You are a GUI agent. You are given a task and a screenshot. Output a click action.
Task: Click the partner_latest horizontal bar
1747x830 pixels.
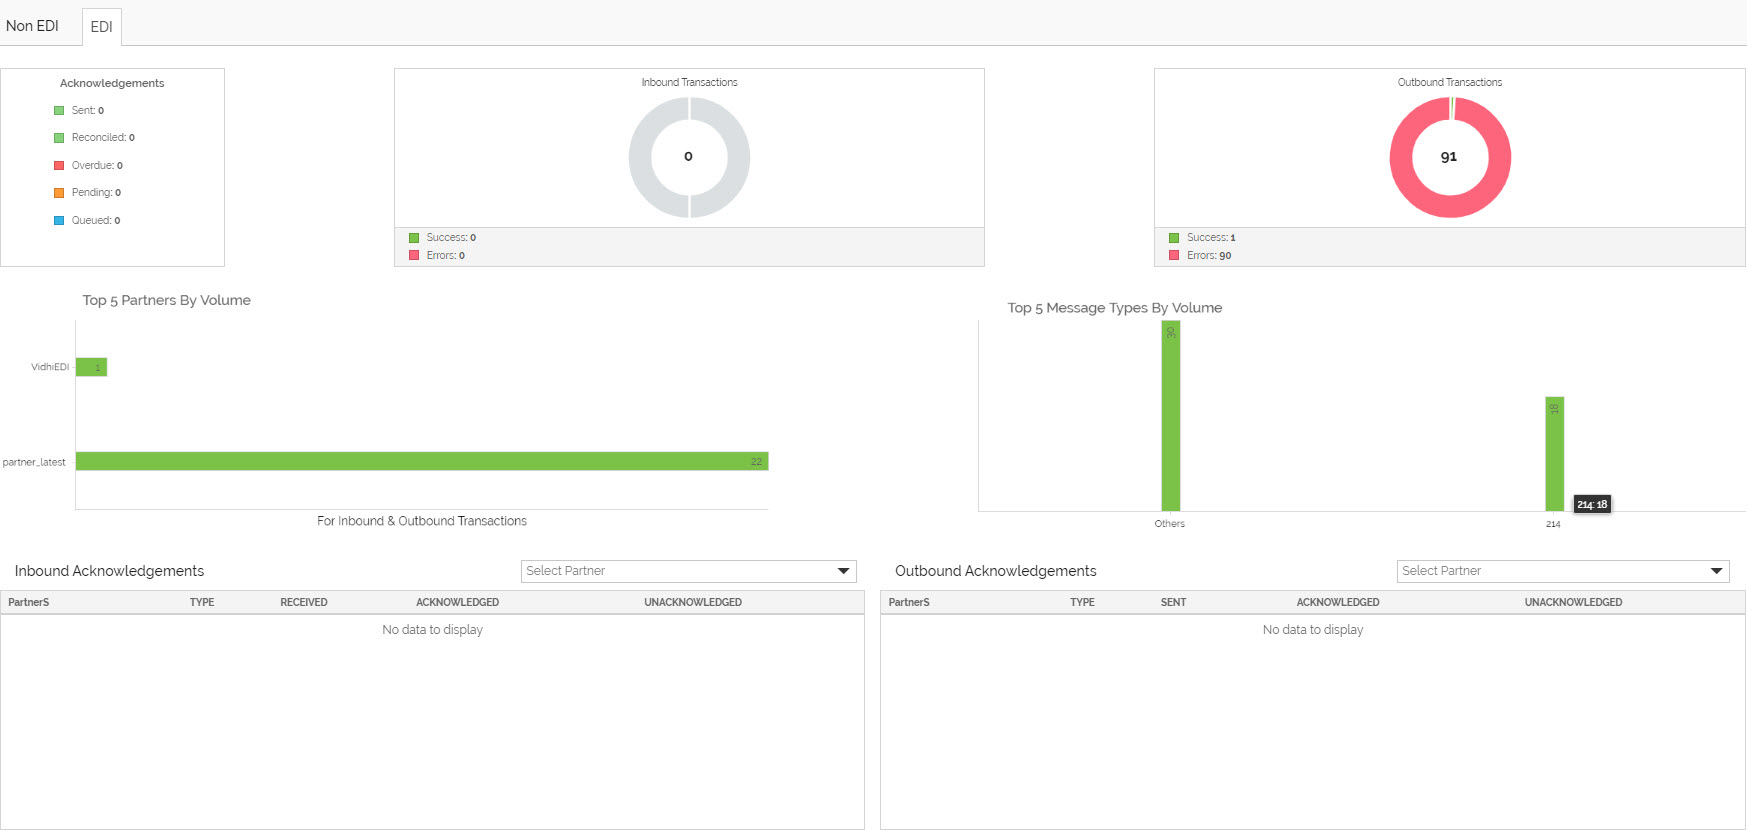[422, 461]
